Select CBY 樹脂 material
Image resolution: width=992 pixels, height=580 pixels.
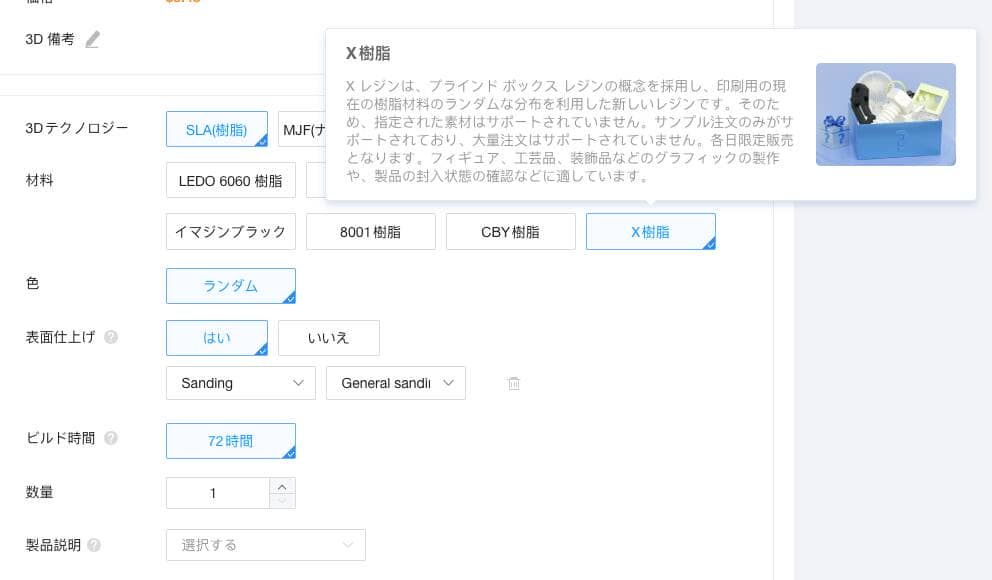510,232
